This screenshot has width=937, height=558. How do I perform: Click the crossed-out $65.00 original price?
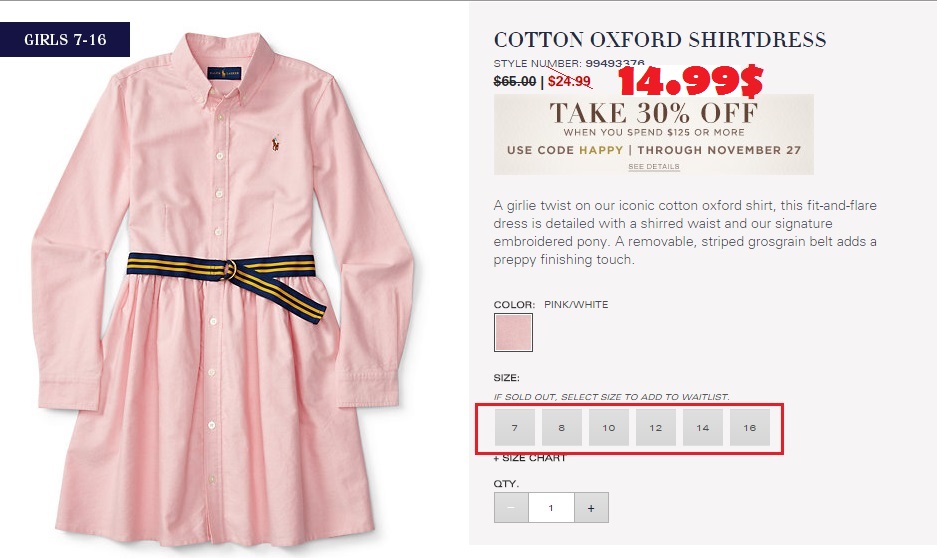click(x=514, y=82)
